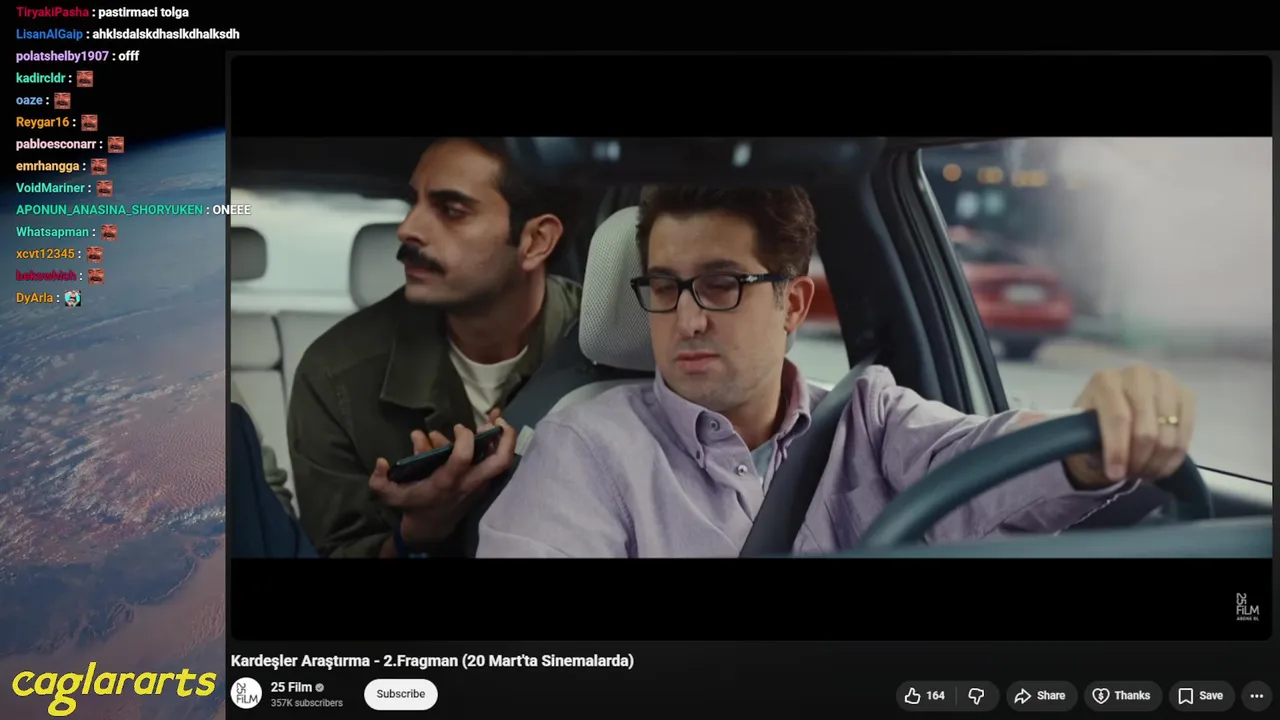Click username APONUN_ANASINA_SHORYUKEN in chat
Viewport: 1280px width, 720px height.
pyautogui.click(x=109, y=210)
